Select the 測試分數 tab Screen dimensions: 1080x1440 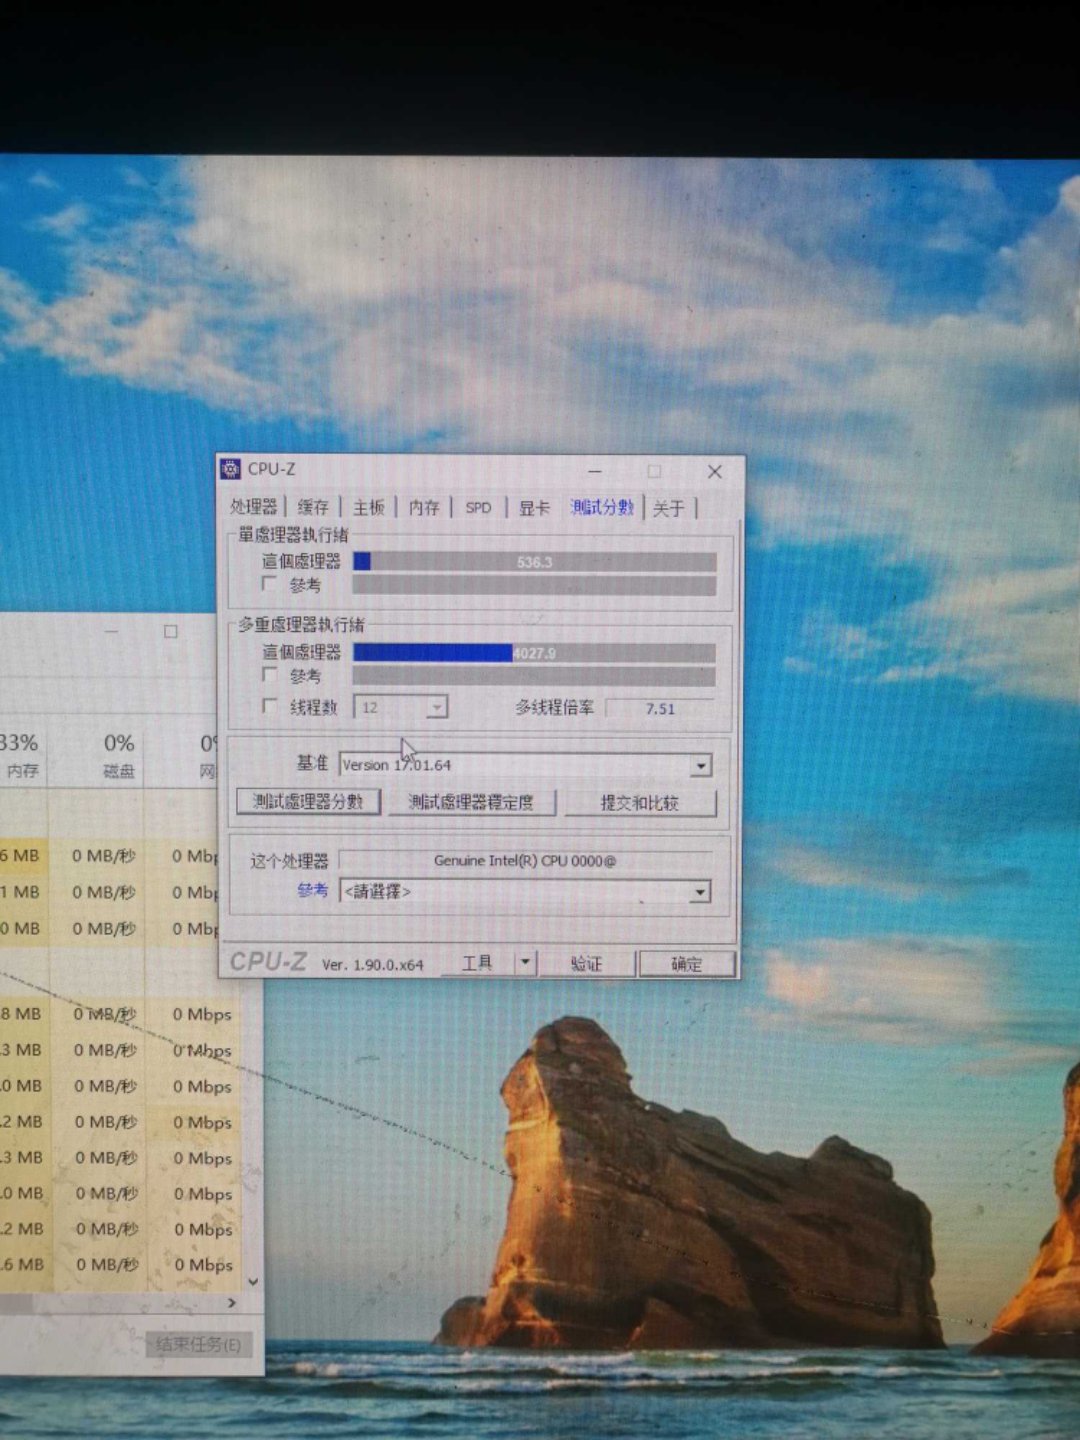point(602,507)
